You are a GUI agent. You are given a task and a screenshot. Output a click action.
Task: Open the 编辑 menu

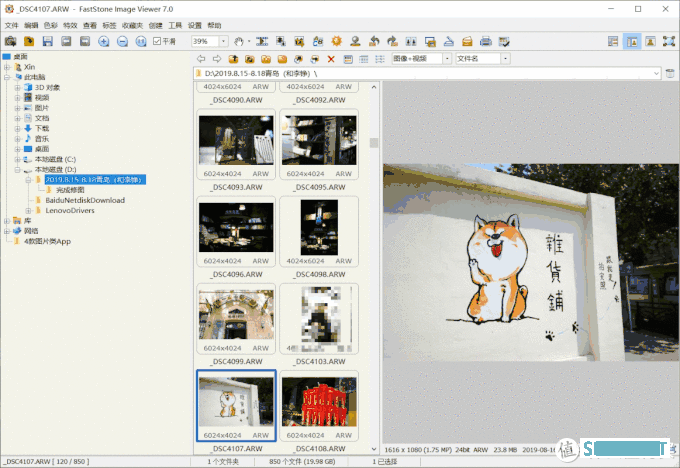[x=31, y=26]
